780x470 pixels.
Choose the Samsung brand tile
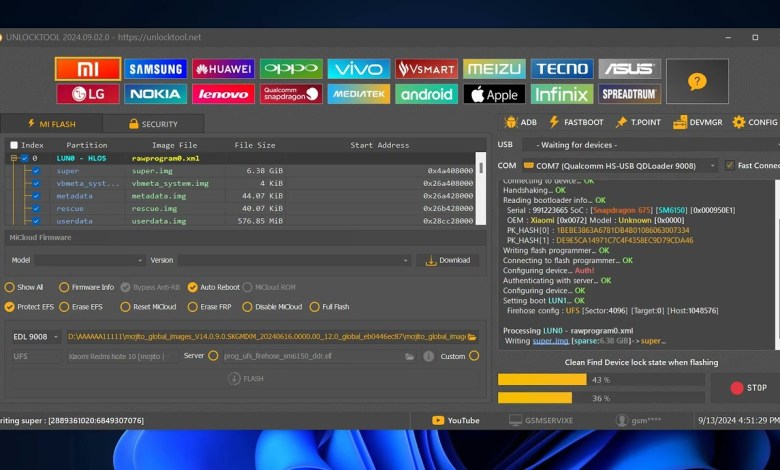(155, 69)
